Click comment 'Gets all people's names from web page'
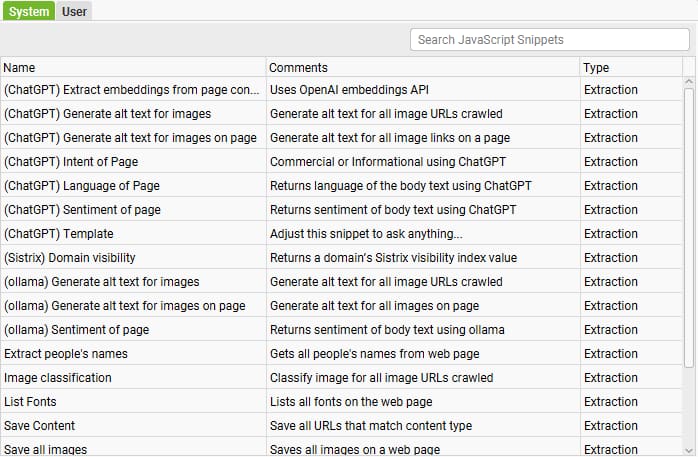The image size is (698, 457). tap(374, 354)
